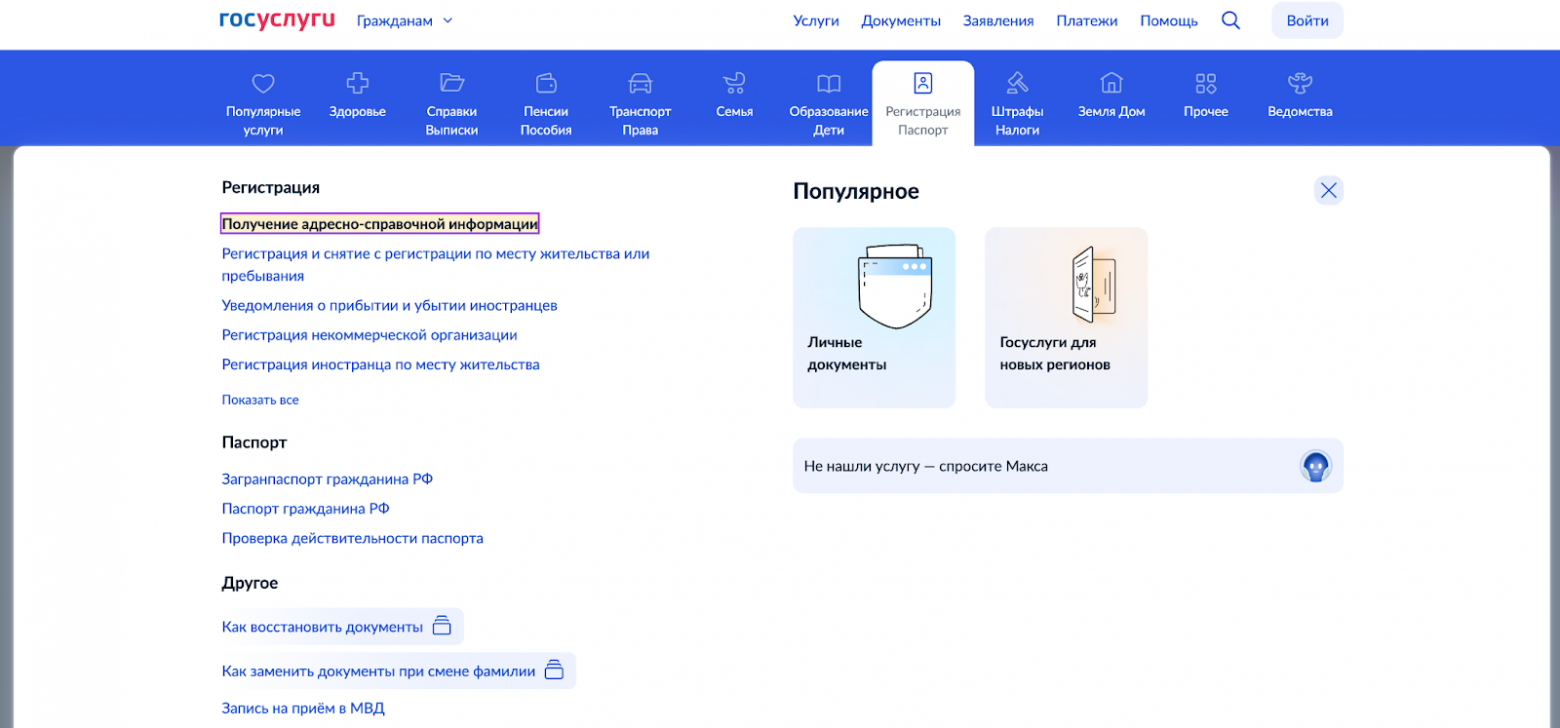
Task: Open the Пенсии Пособия section icon
Action: (545, 83)
